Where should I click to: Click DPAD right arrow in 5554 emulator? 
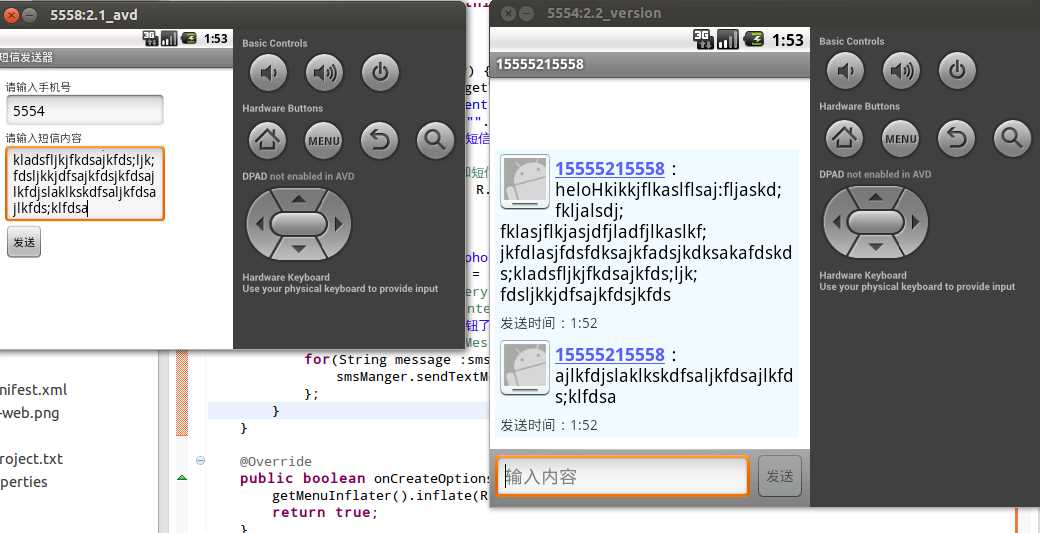coord(916,222)
